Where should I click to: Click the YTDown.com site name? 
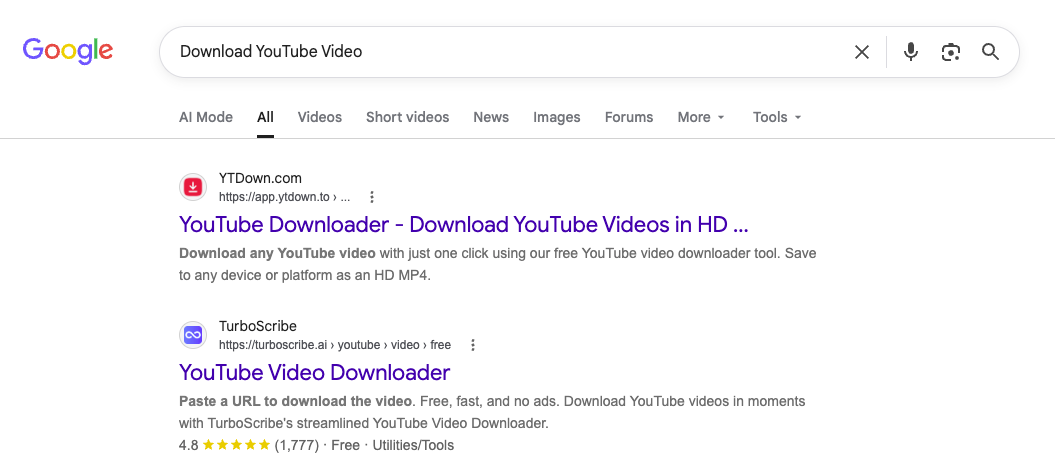[x=260, y=178]
